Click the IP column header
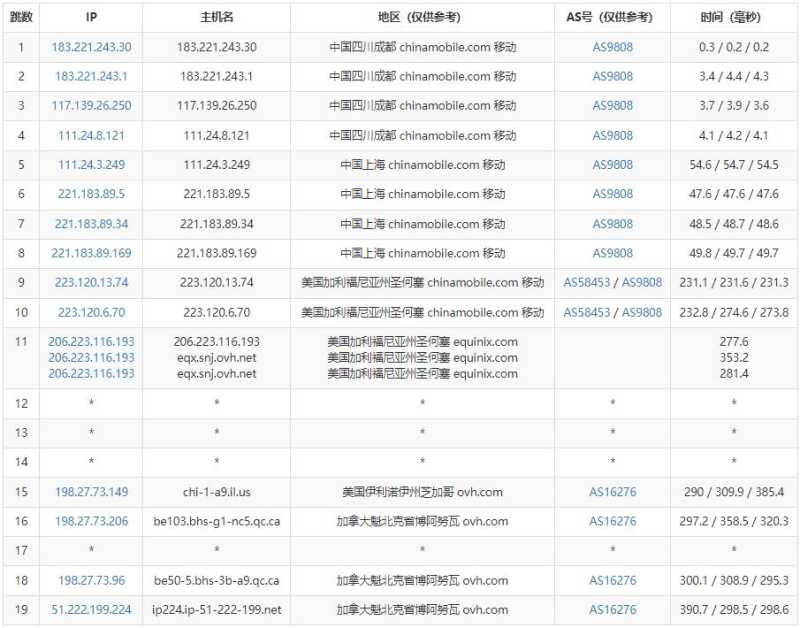The image size is (800, 628). [x=91, y=17]
